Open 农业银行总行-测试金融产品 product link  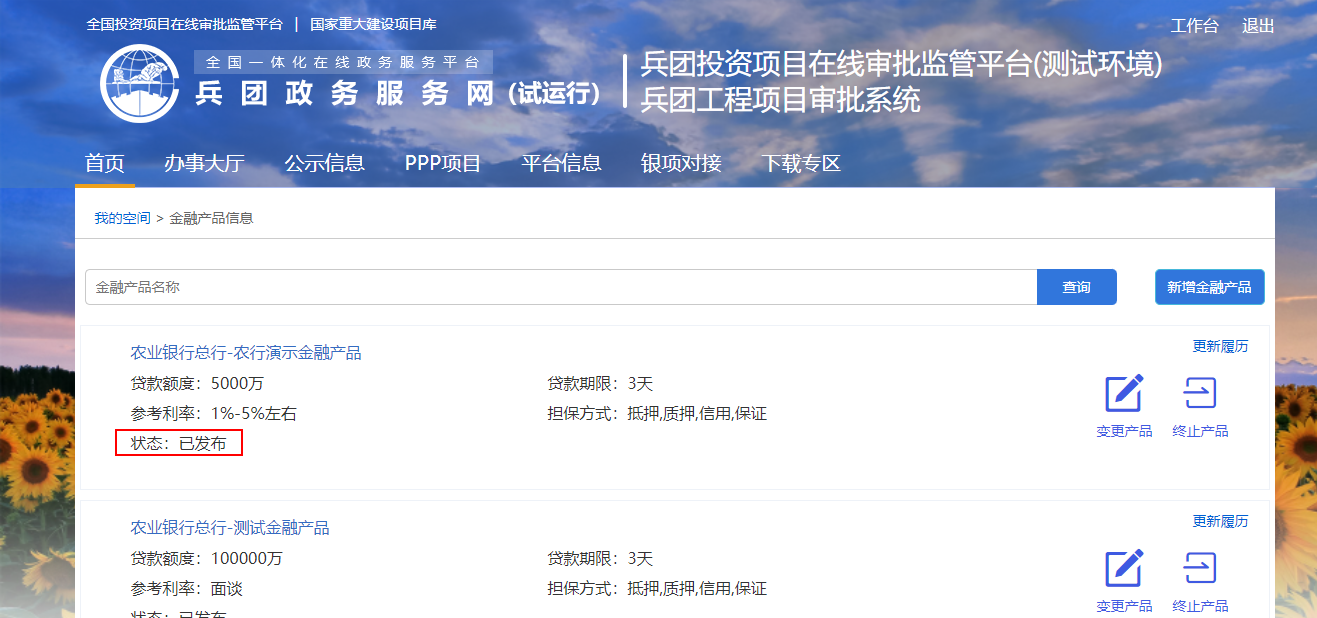(x=230, y=528)
